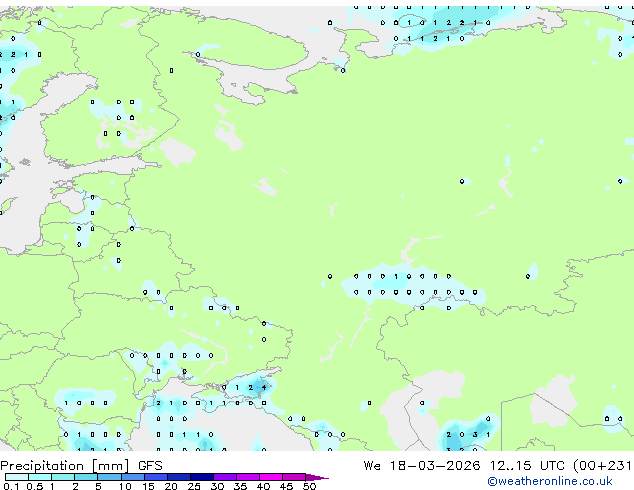Click the 'Precipitation [mm]' title text
This screenshot has width=634, height=490.
(x=65, y=466)
